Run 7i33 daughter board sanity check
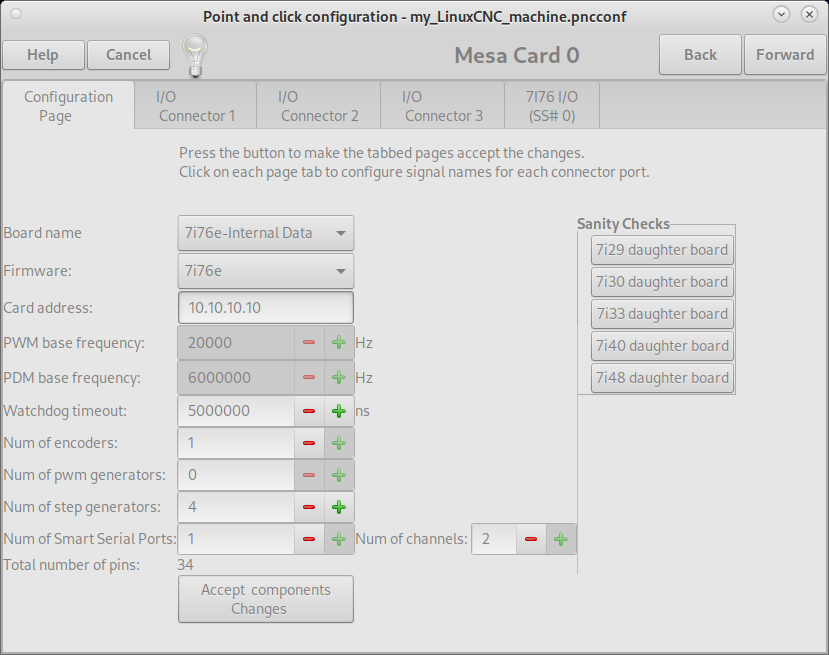Image resolution: width=829 pixels, height=655 pixels. pyautogui.click(x=662, y=314)
